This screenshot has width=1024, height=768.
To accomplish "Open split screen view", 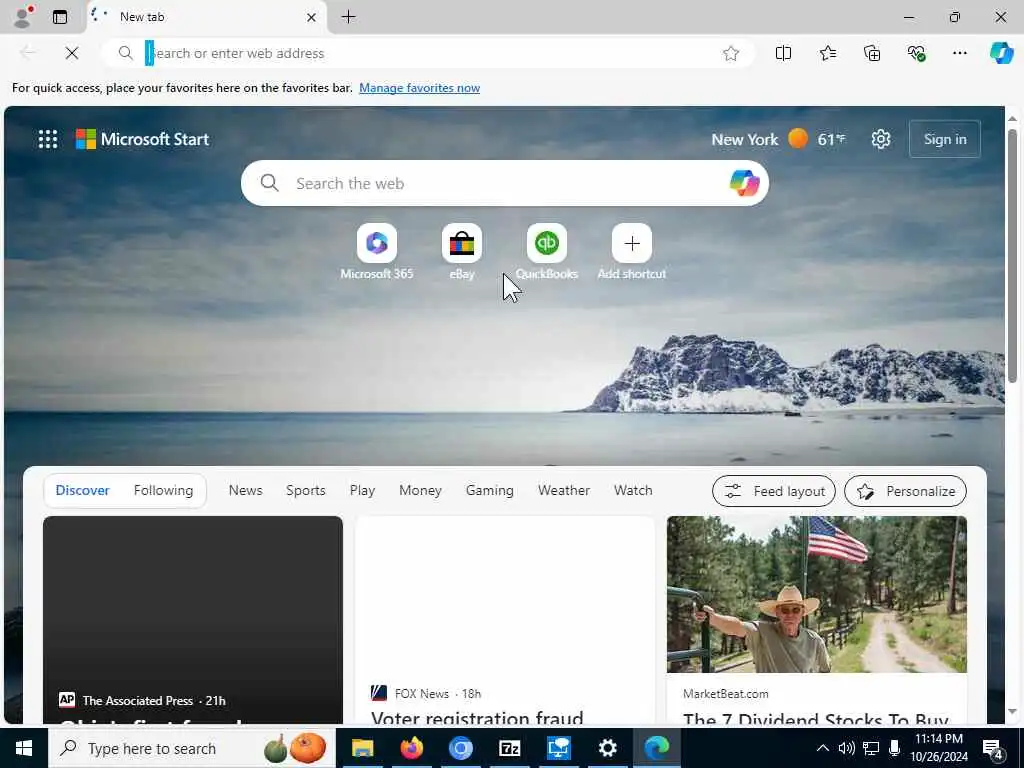I will click(783, 53).
